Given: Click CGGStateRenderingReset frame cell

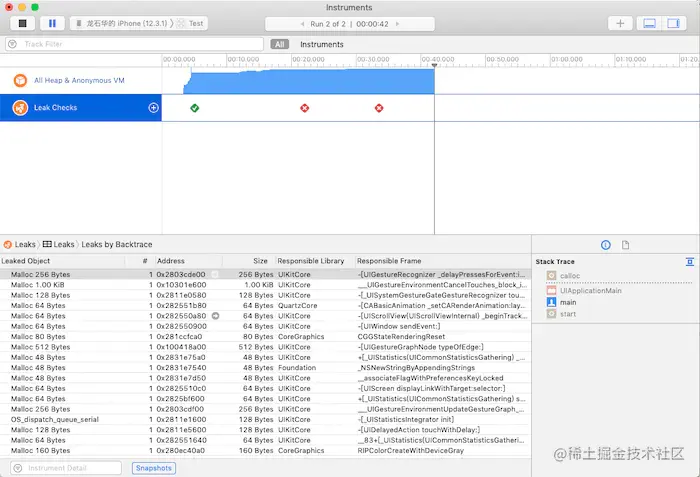Looking at the screenshot, I should click(401, 336).
